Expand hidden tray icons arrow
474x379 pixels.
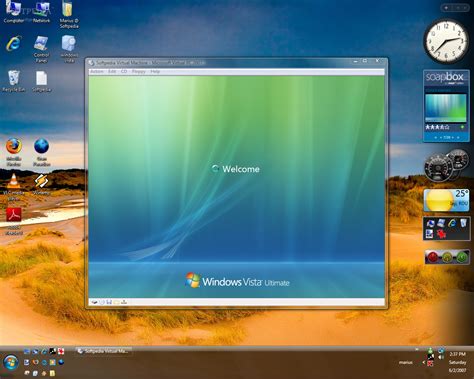tap(424, 362)
